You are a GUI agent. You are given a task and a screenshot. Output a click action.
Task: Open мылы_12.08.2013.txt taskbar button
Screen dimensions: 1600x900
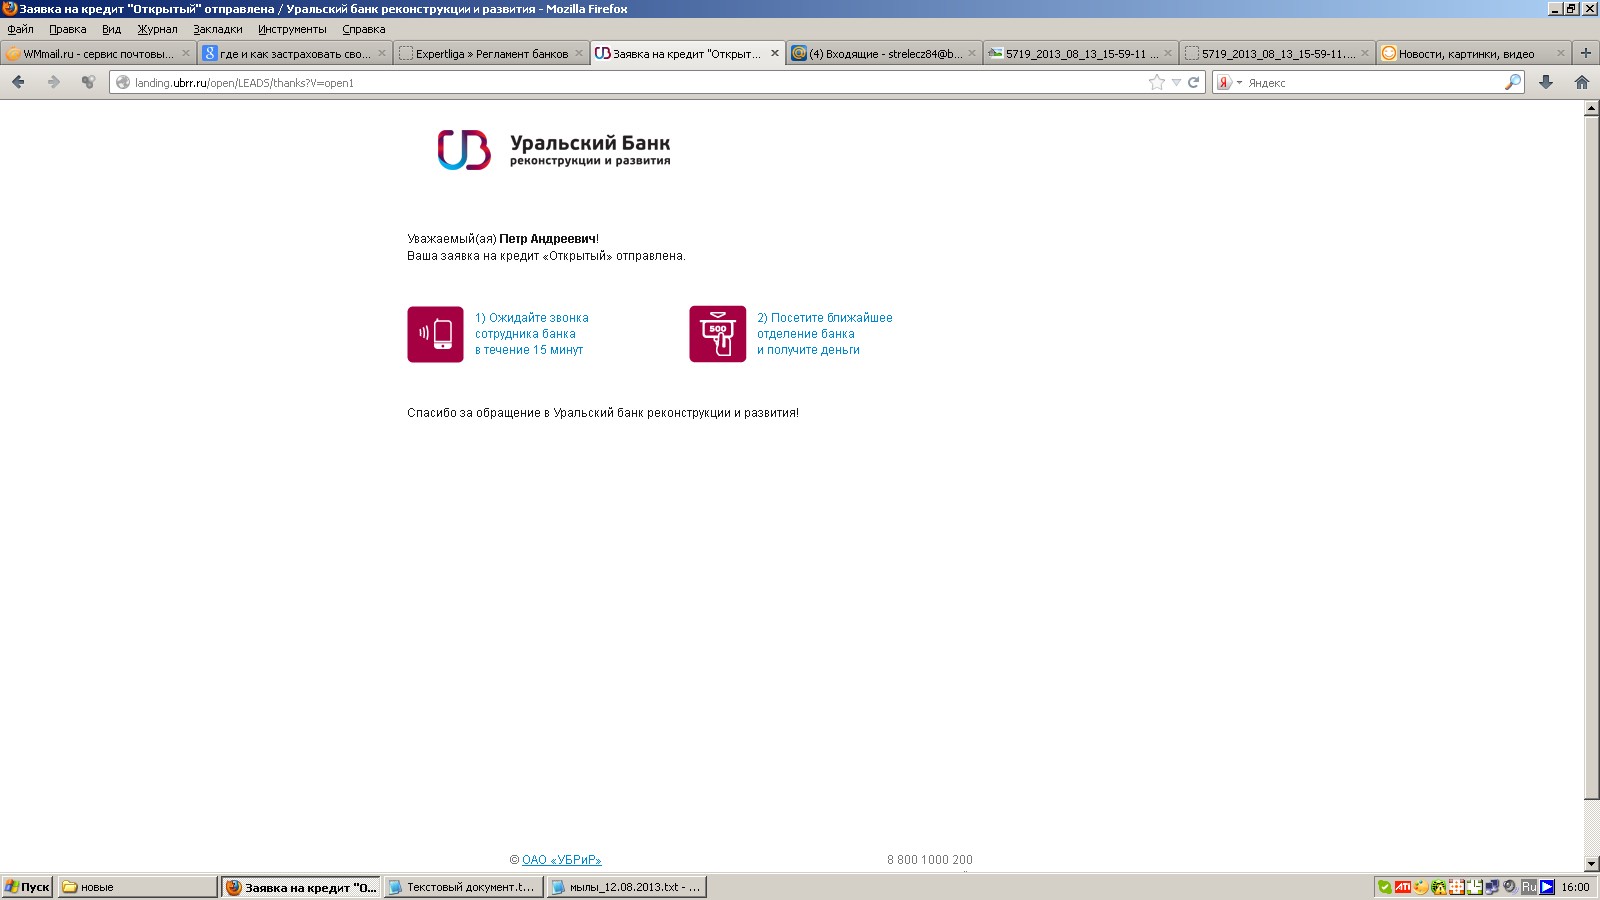[626, 887]
